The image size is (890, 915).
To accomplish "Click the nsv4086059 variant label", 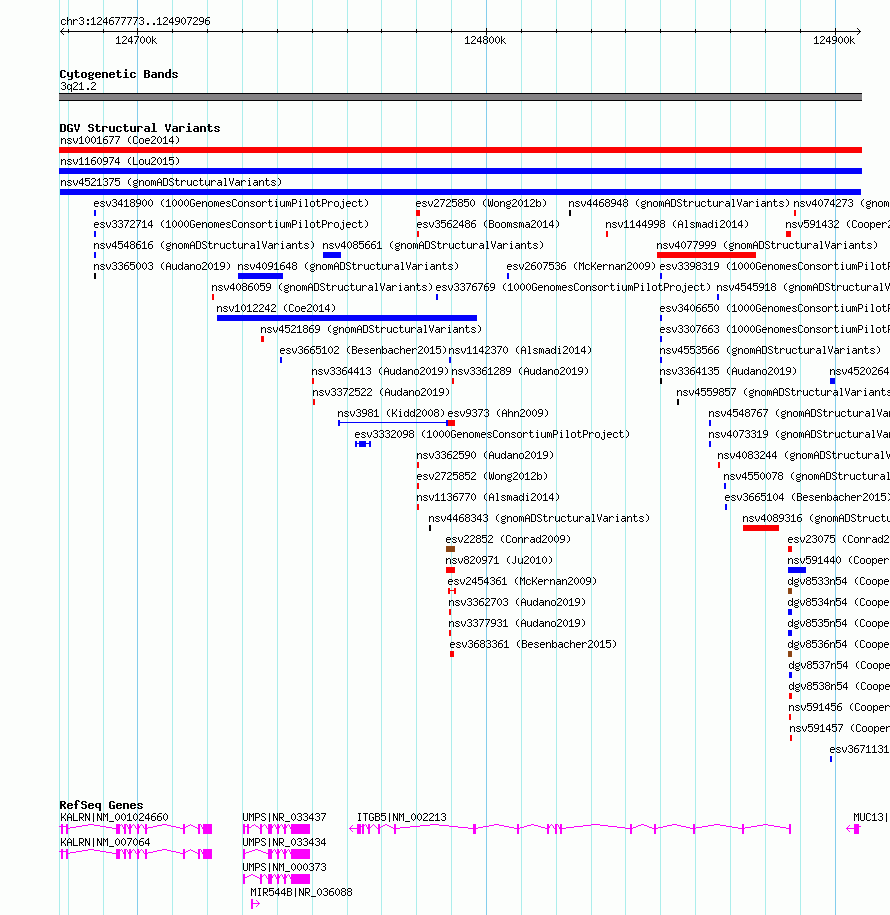I will 322,287.
